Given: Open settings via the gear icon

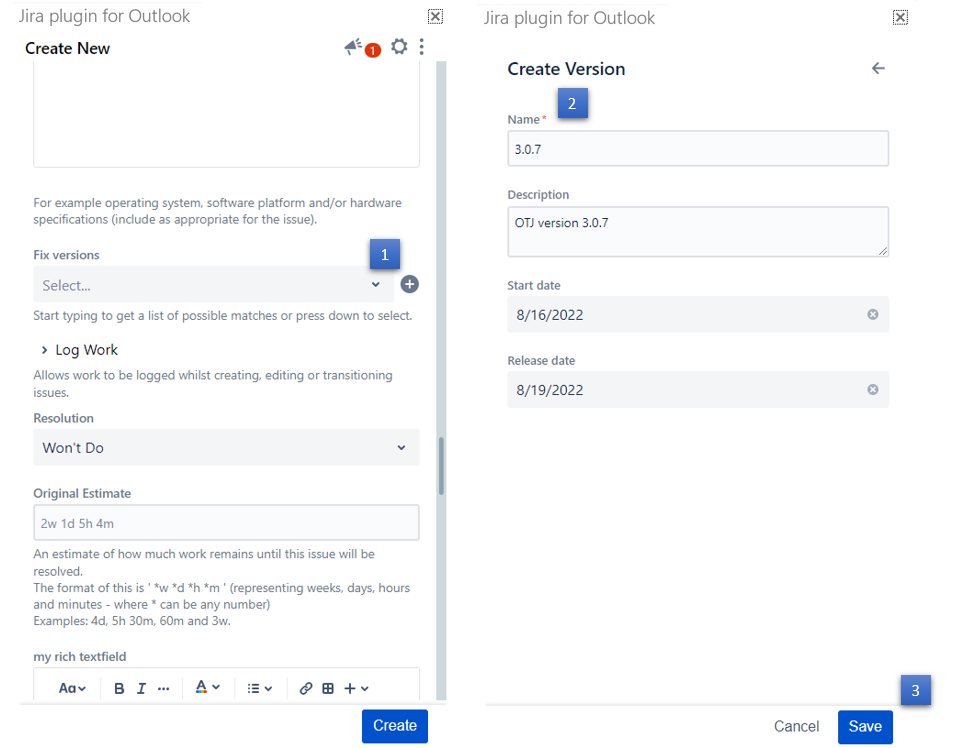Looking at the screenshot, I should [x=399, y=47].
